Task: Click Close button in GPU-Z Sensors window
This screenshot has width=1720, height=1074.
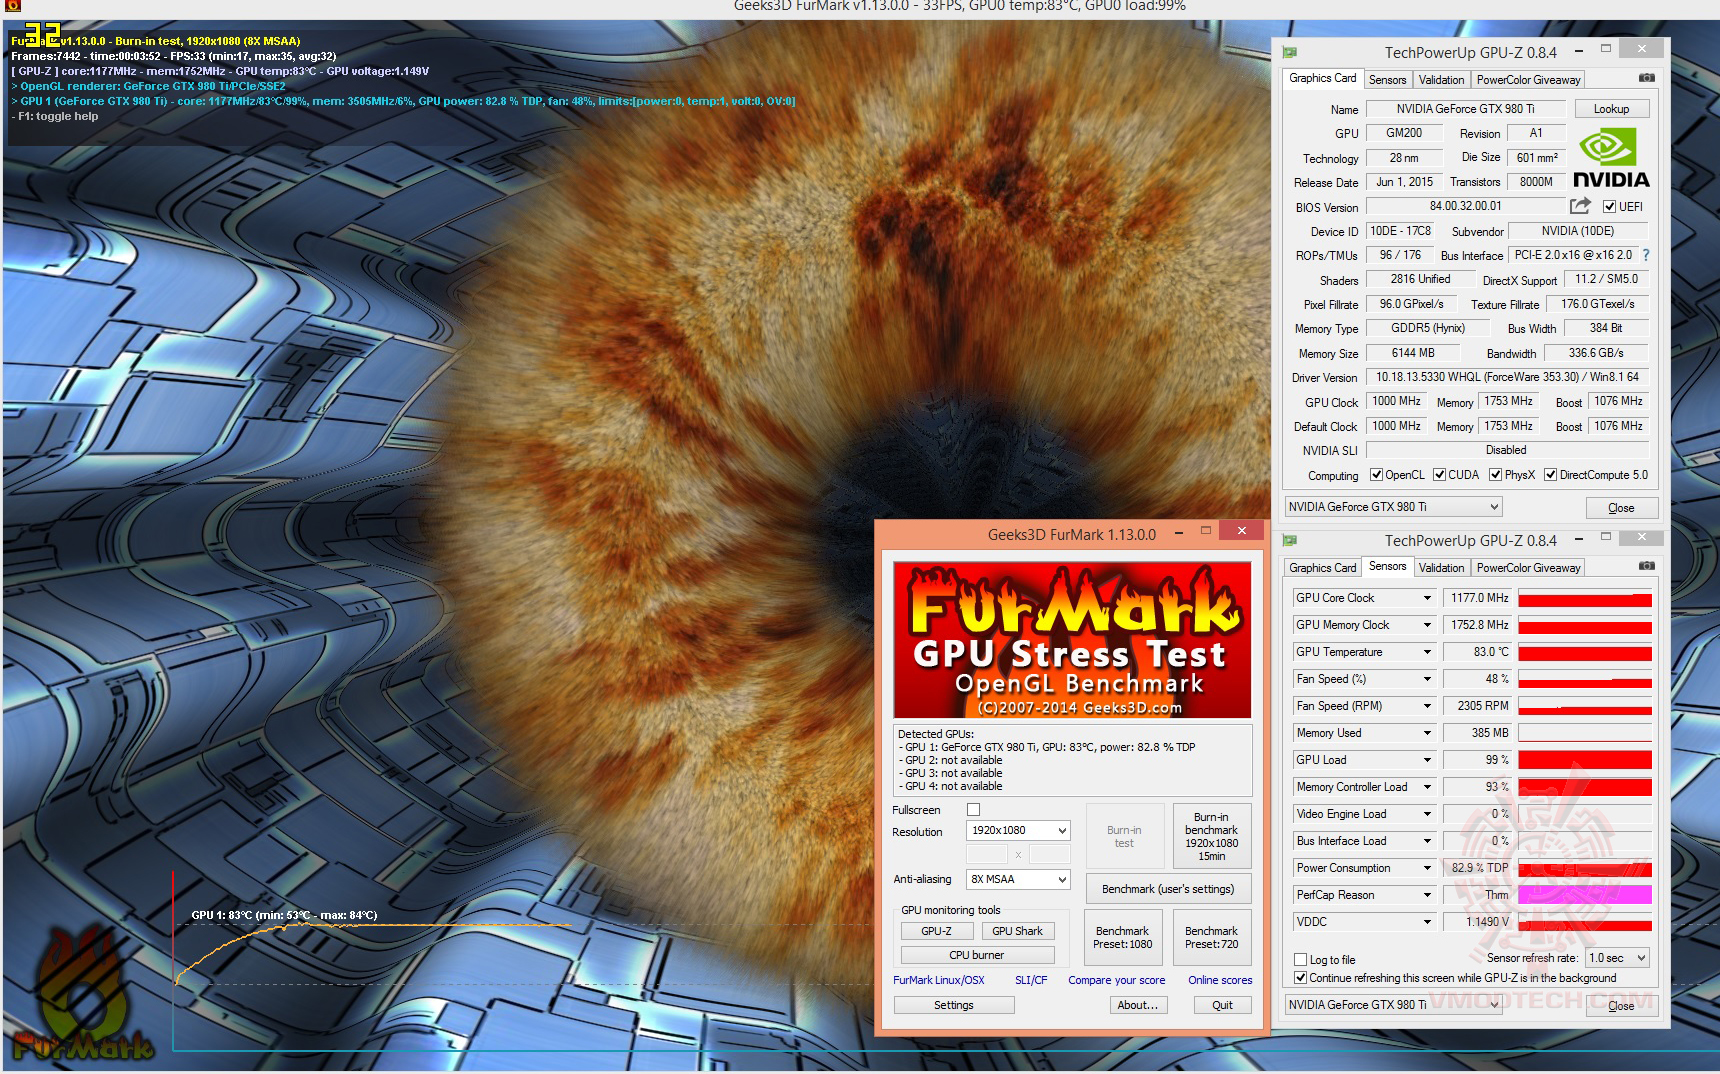Action: pos(1621,1005)
